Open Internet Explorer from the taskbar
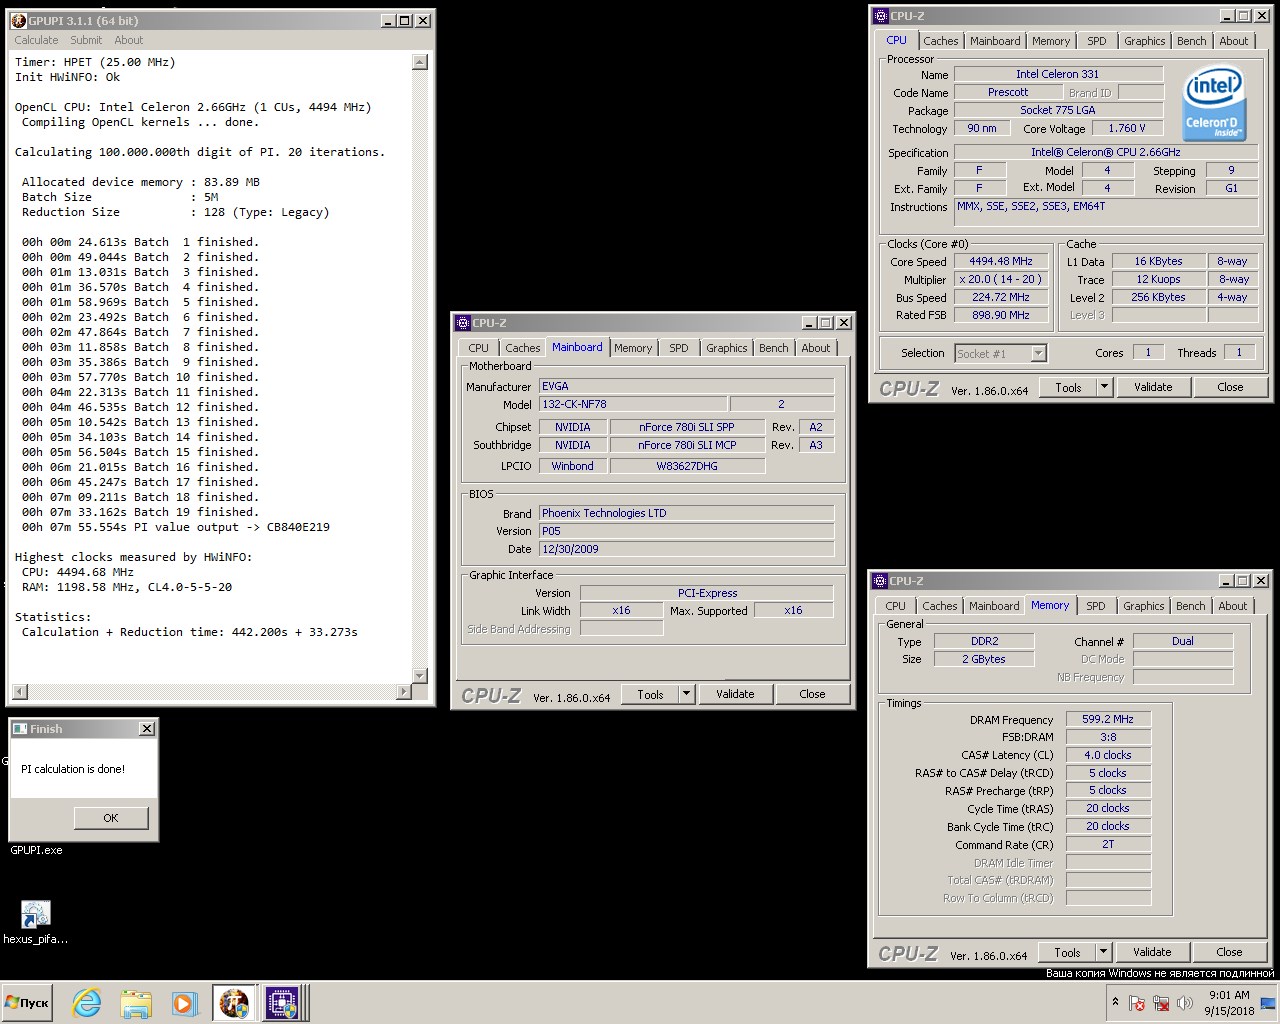Image resolution: width=1280 pixels, height=1024 pixels. (87, 1003)
